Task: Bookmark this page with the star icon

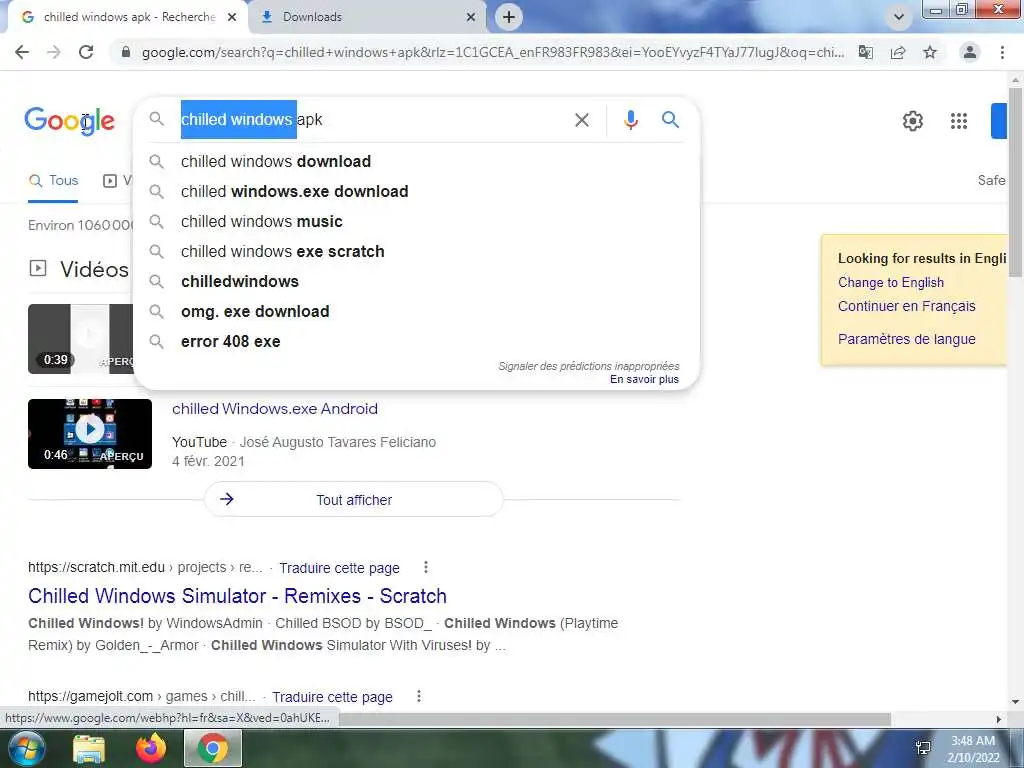Action: pos(930,52)
